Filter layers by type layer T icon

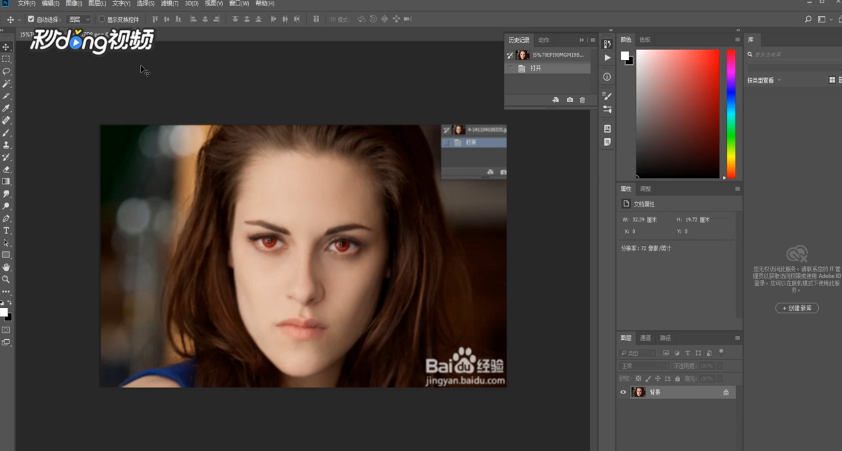687,353
